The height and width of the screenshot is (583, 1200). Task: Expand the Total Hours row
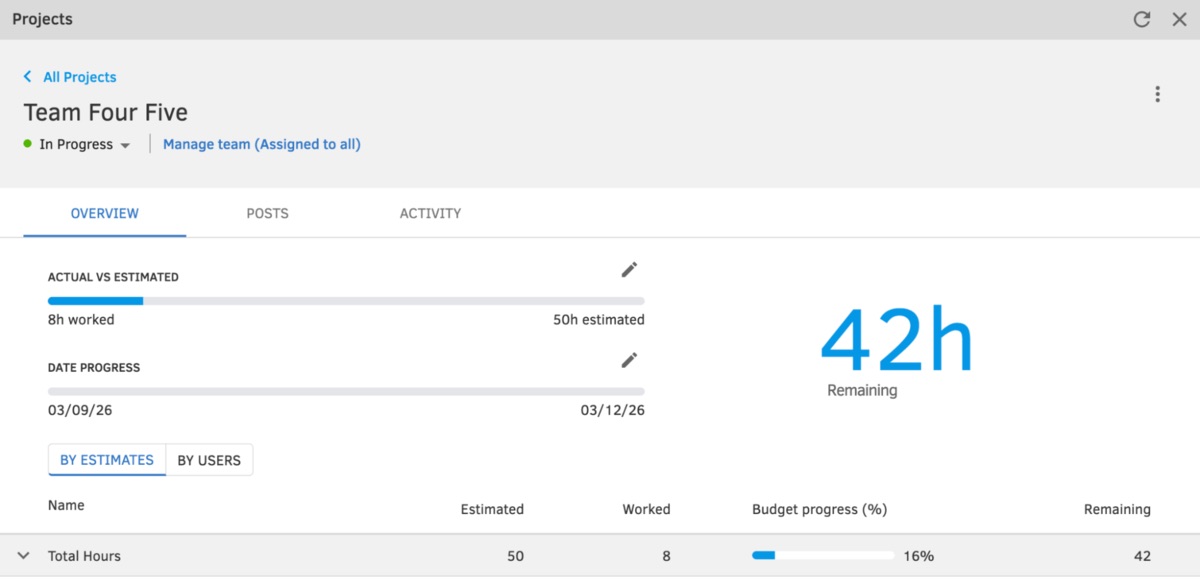pyautogui.click(x=24, y=556)
